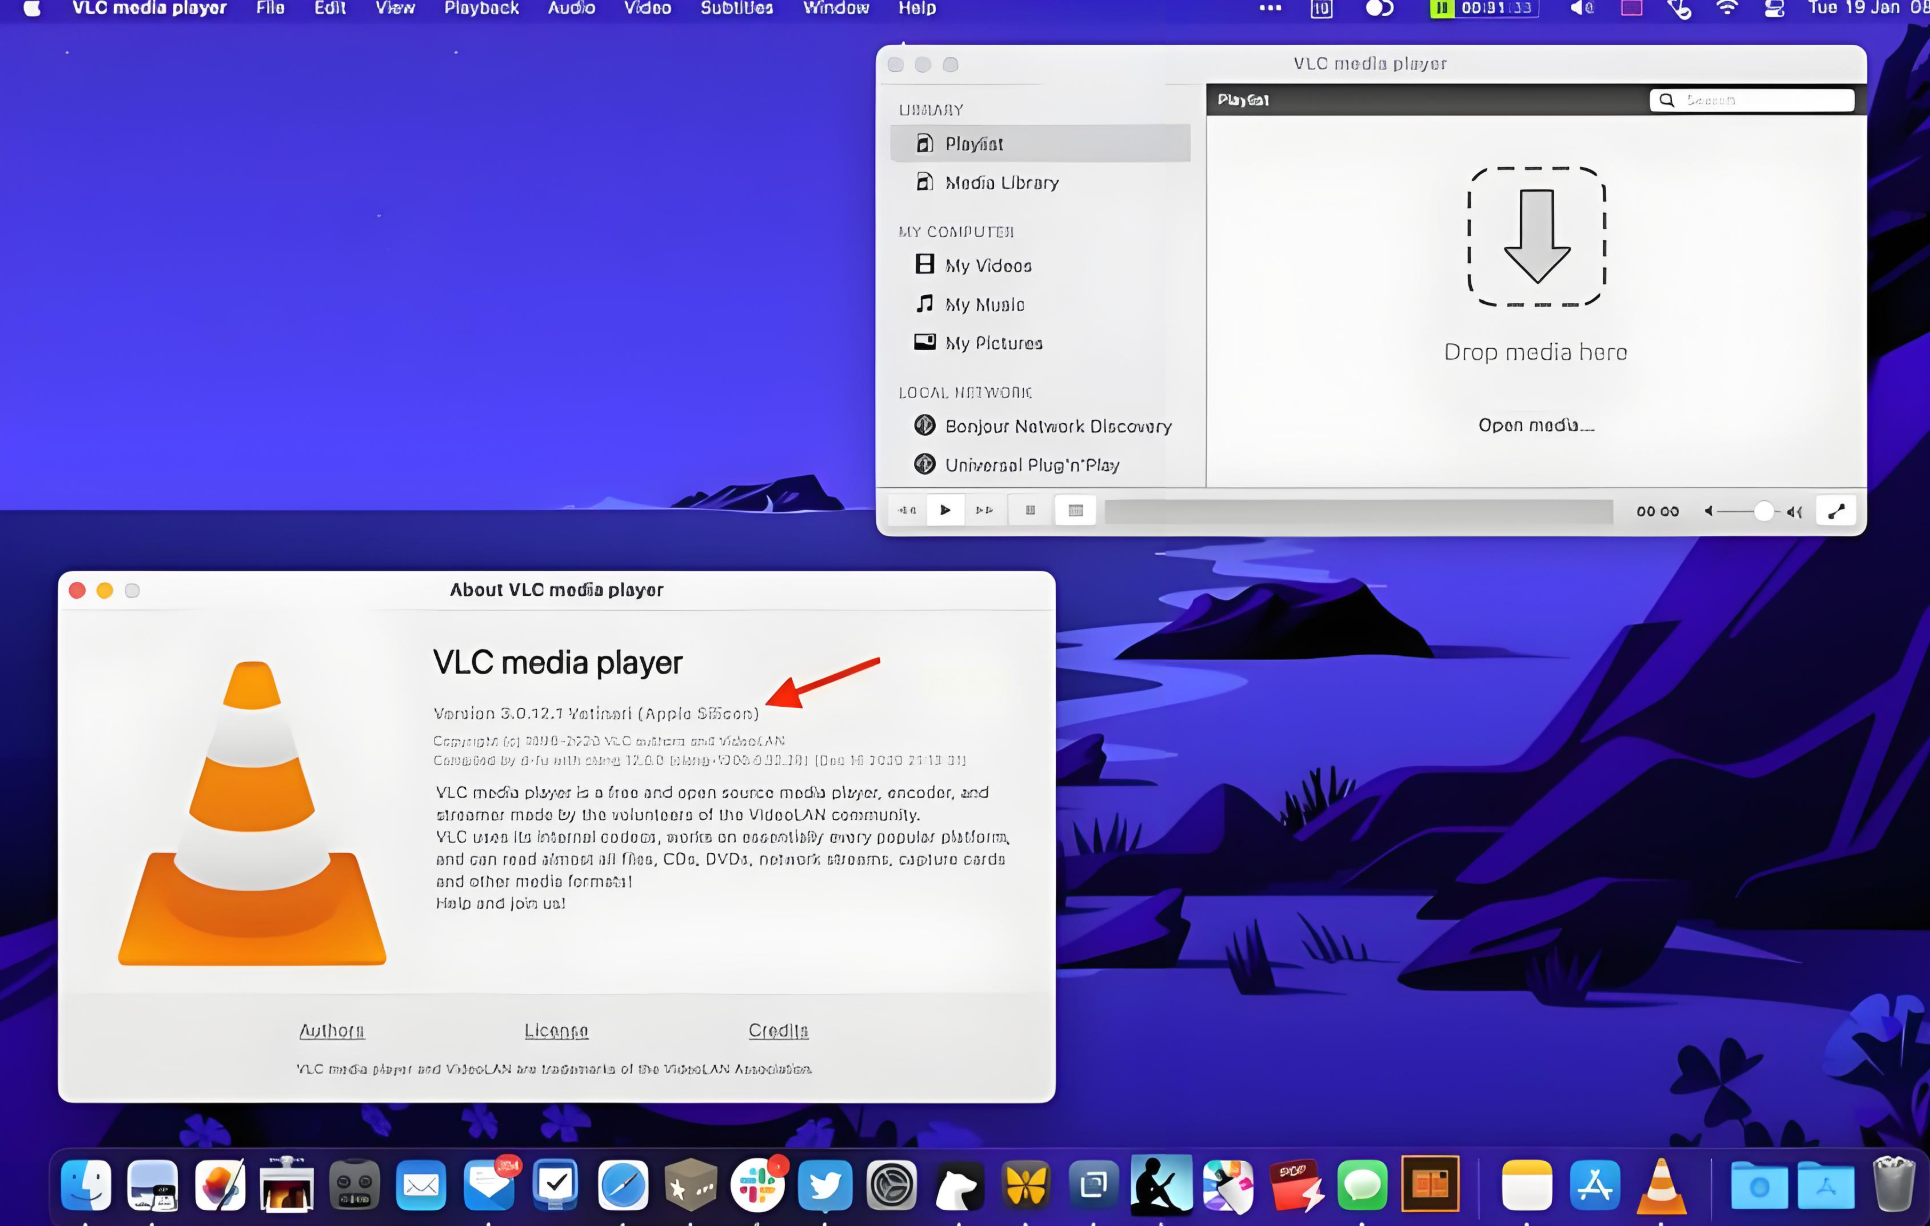Open the Video menu
Screen dimensions: 1930x1226
pos(647,8)
